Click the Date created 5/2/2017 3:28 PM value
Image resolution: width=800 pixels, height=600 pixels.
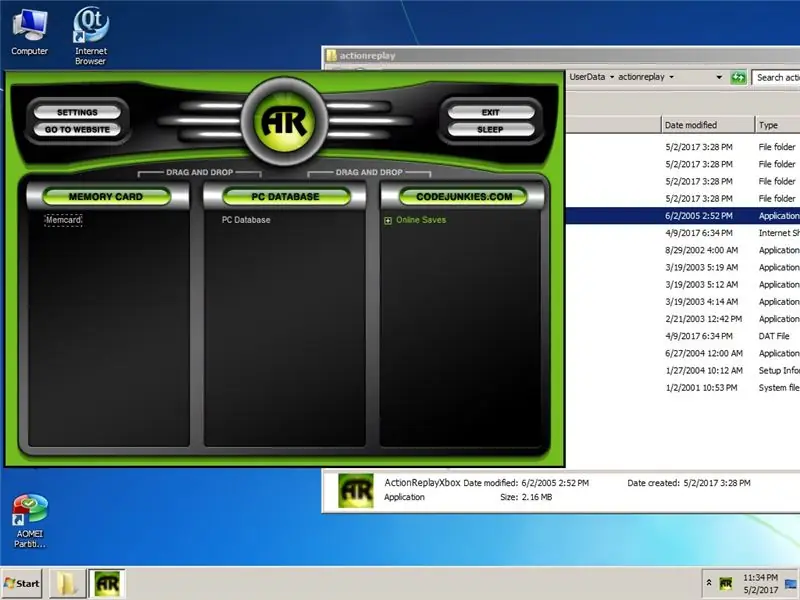pyautogui.click(x=717, y=483)
